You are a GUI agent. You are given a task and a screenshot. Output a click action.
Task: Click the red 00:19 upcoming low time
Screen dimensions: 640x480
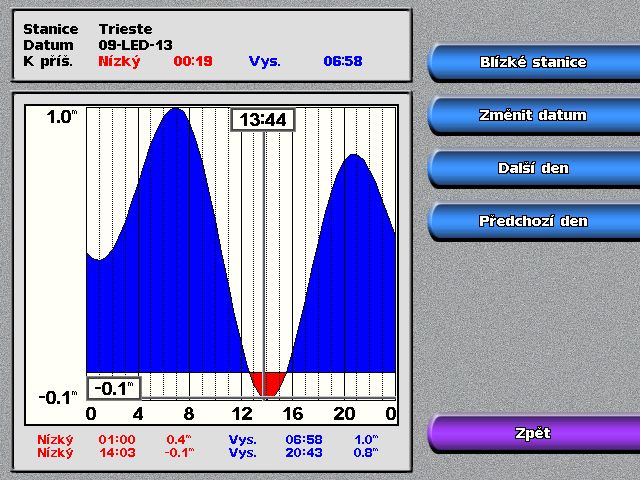pos(193,61)
